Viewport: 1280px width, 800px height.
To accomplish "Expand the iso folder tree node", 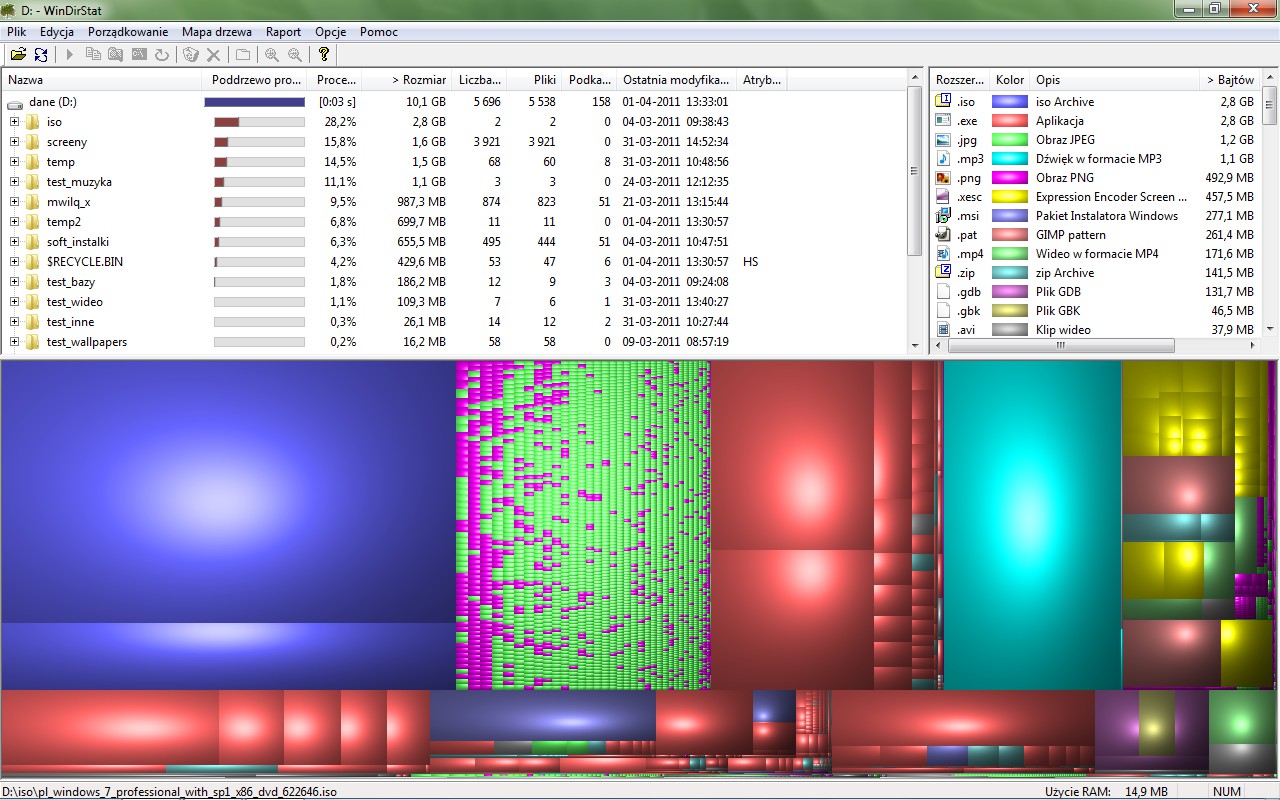I will click(15, 122).
